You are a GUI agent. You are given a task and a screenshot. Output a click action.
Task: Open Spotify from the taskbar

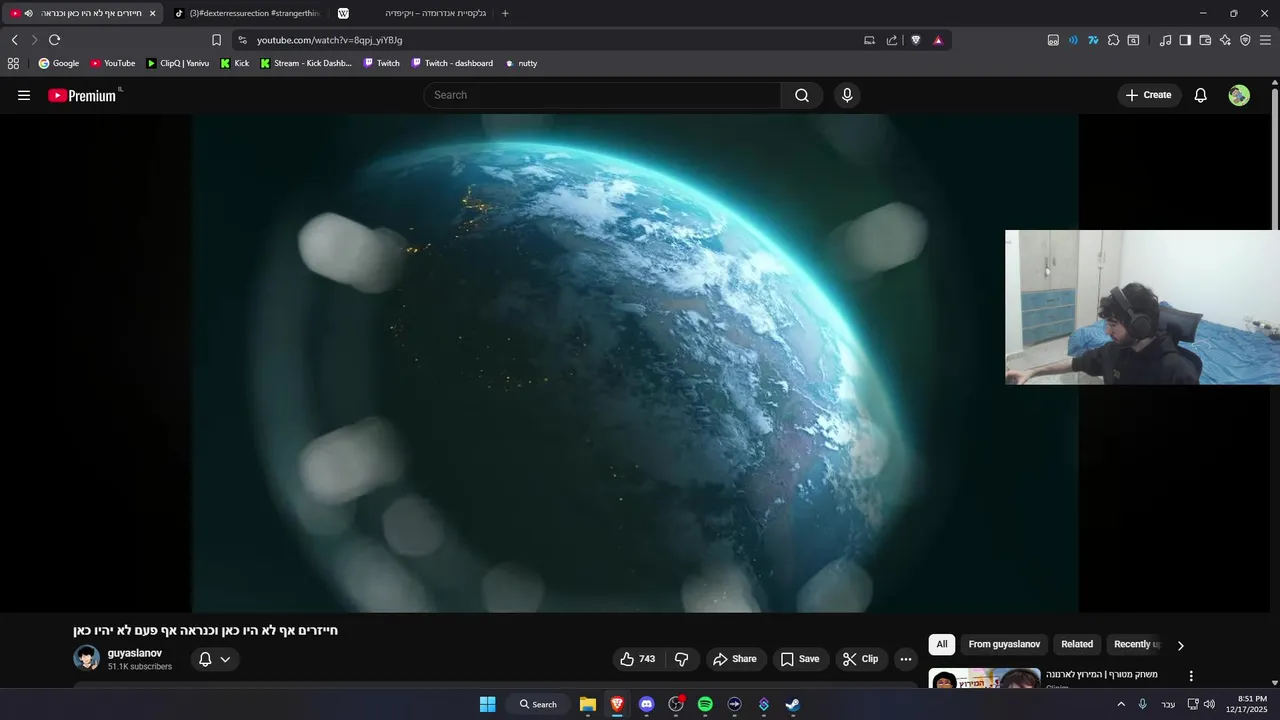point(705,704)
